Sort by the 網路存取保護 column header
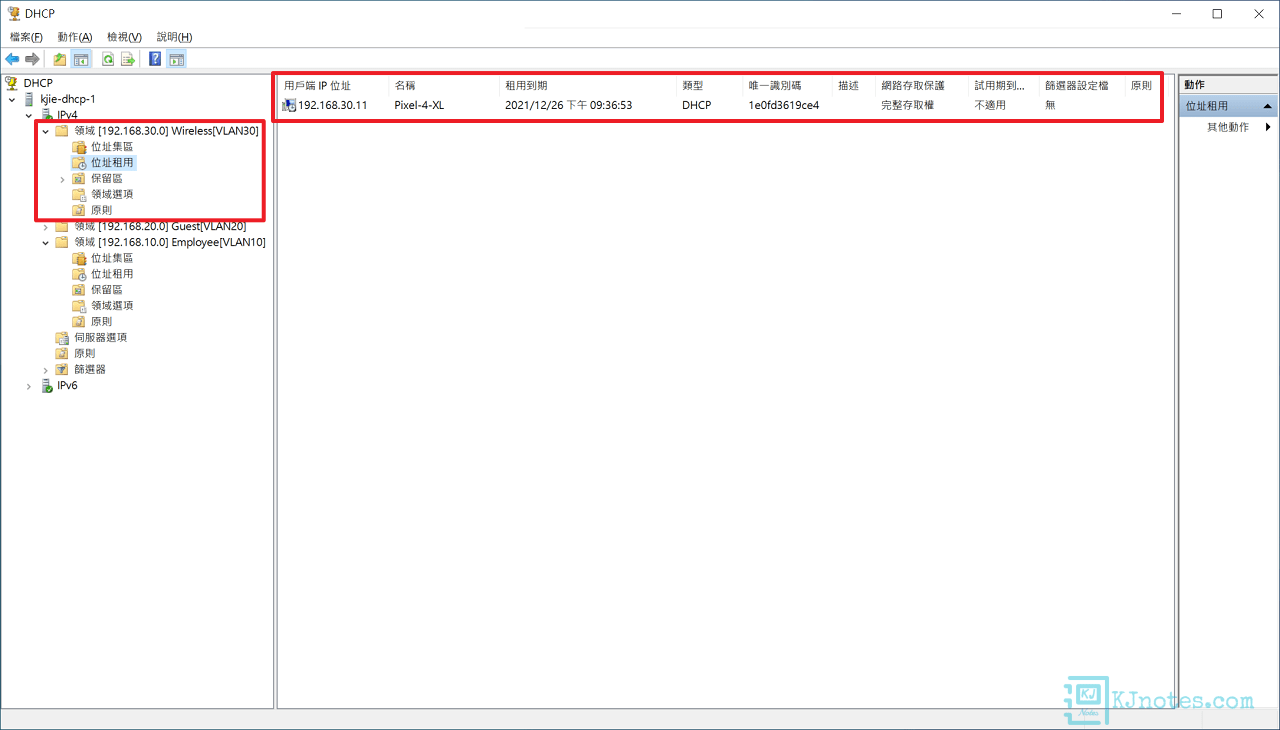The image size is (1280, 730). (x=923, y=86)
